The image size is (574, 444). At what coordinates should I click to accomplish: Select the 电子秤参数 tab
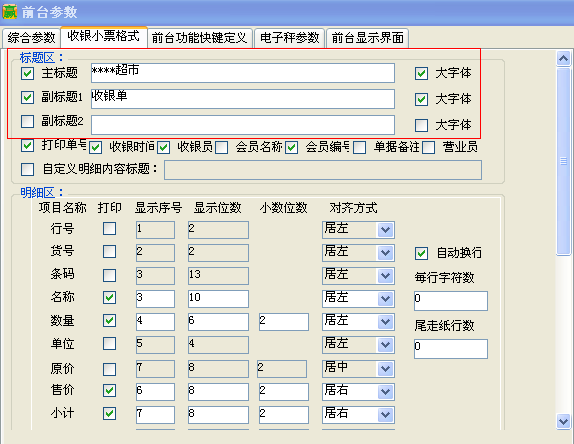coord(289,38)
